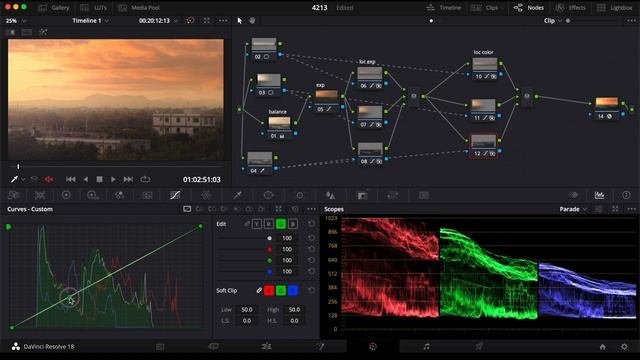Open the LUTs panel
This screenshot has height=360, width=640.
coord(93,8)
